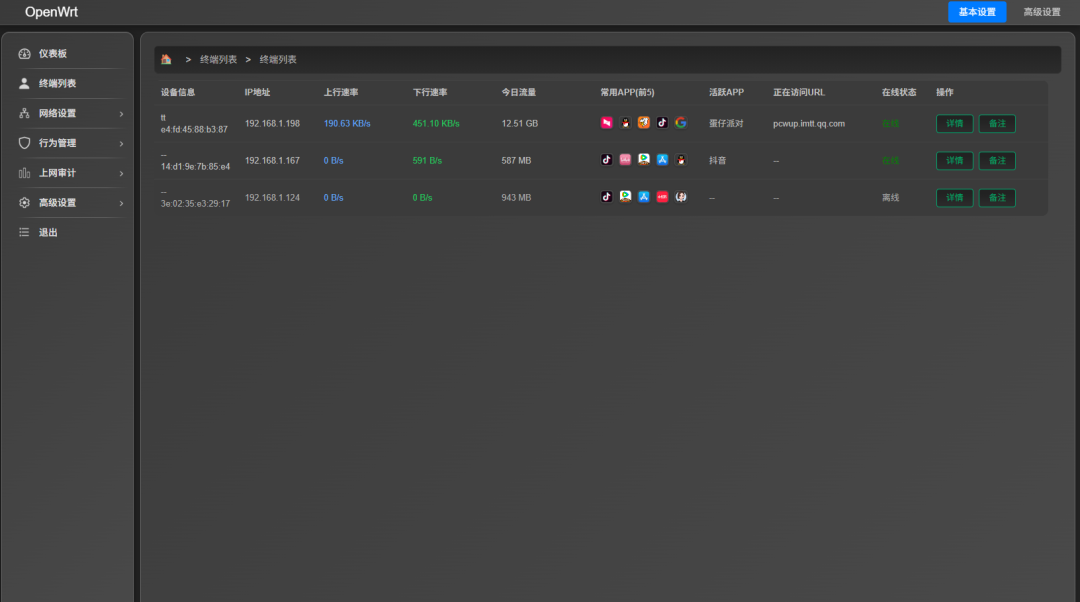Click the App Store icon in 192.168.1.124 row
This screenshot has height=602, width=1080.
644,197
